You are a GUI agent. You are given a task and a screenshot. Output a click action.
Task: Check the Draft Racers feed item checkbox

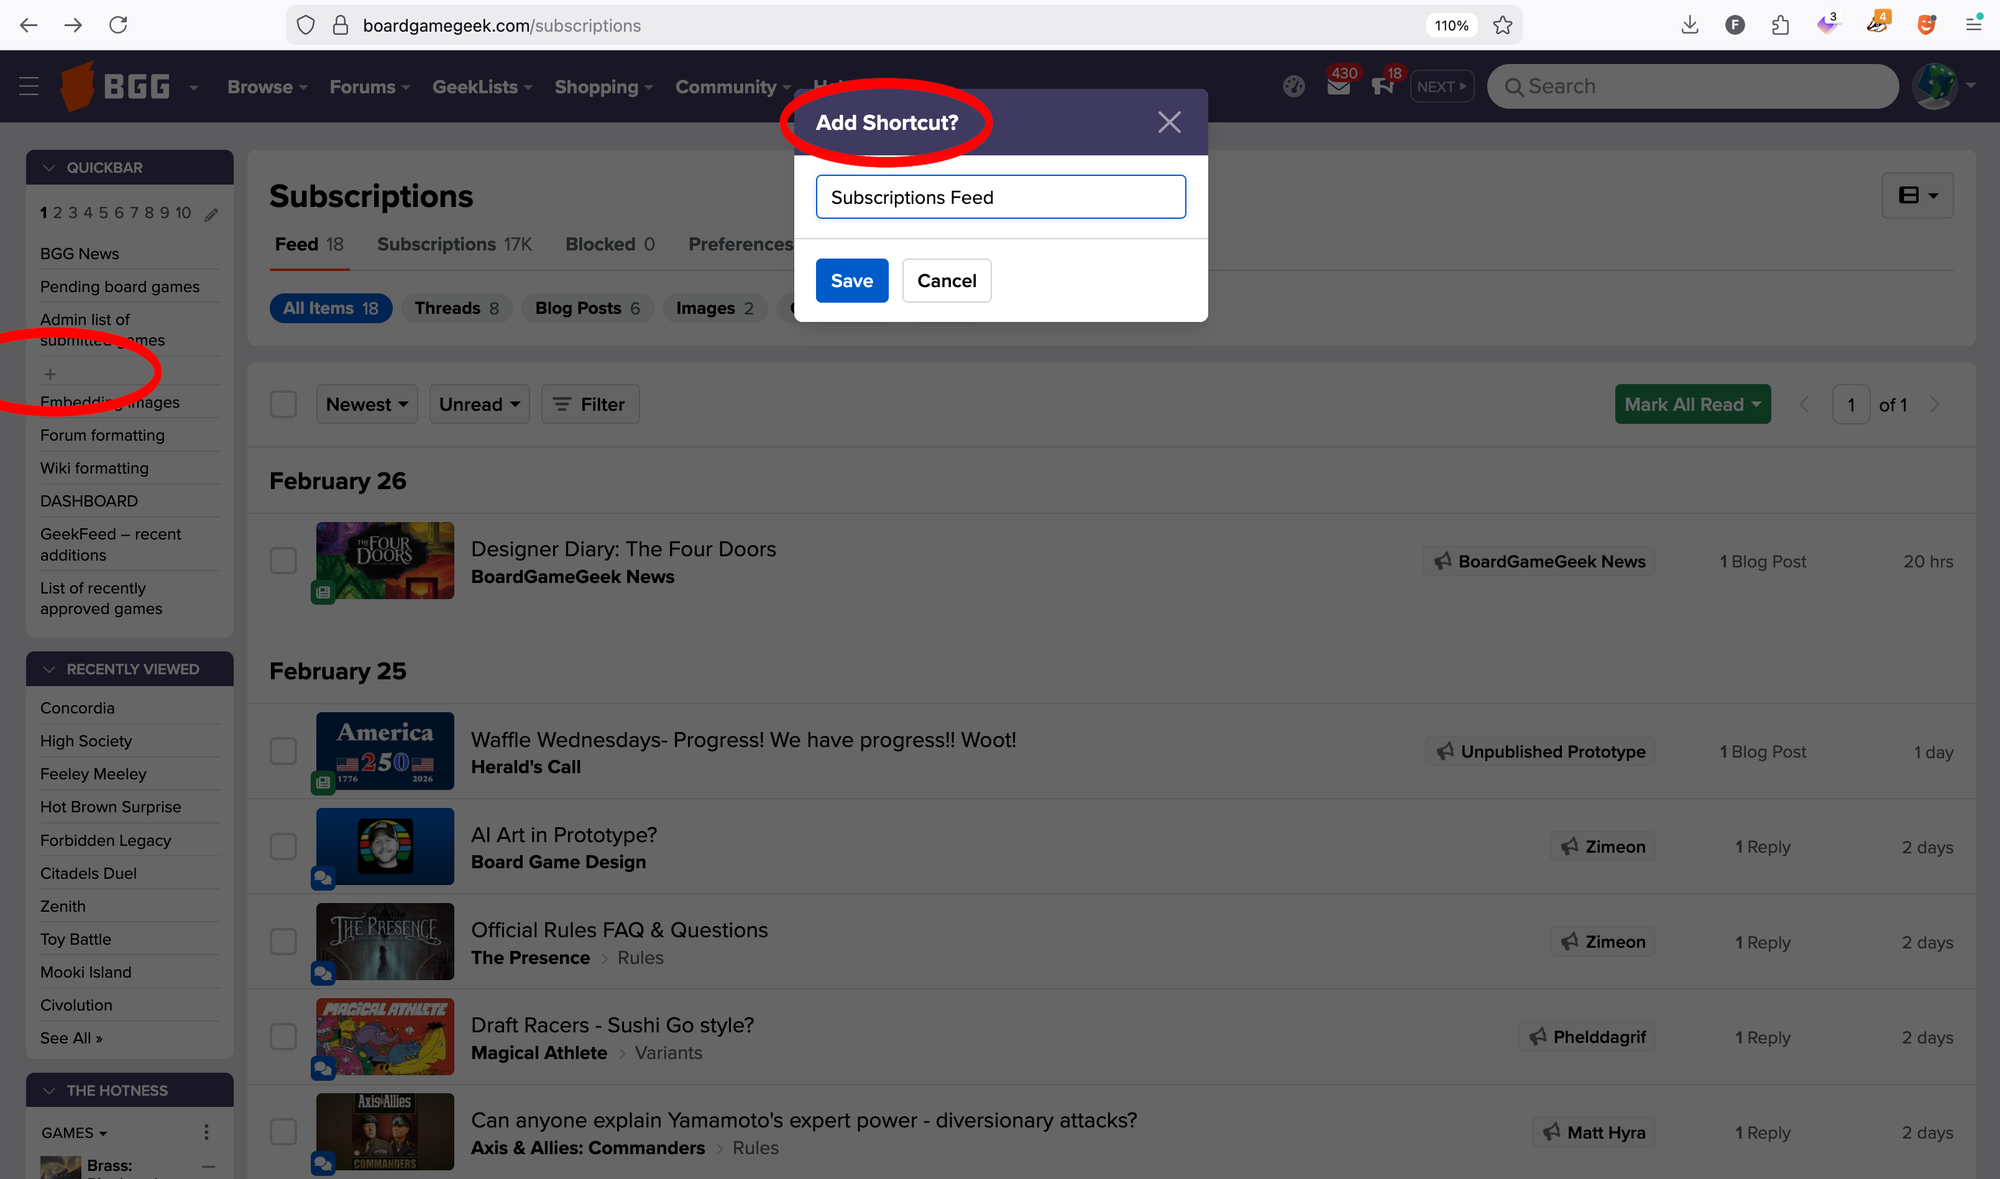[x=283, y=1037]
